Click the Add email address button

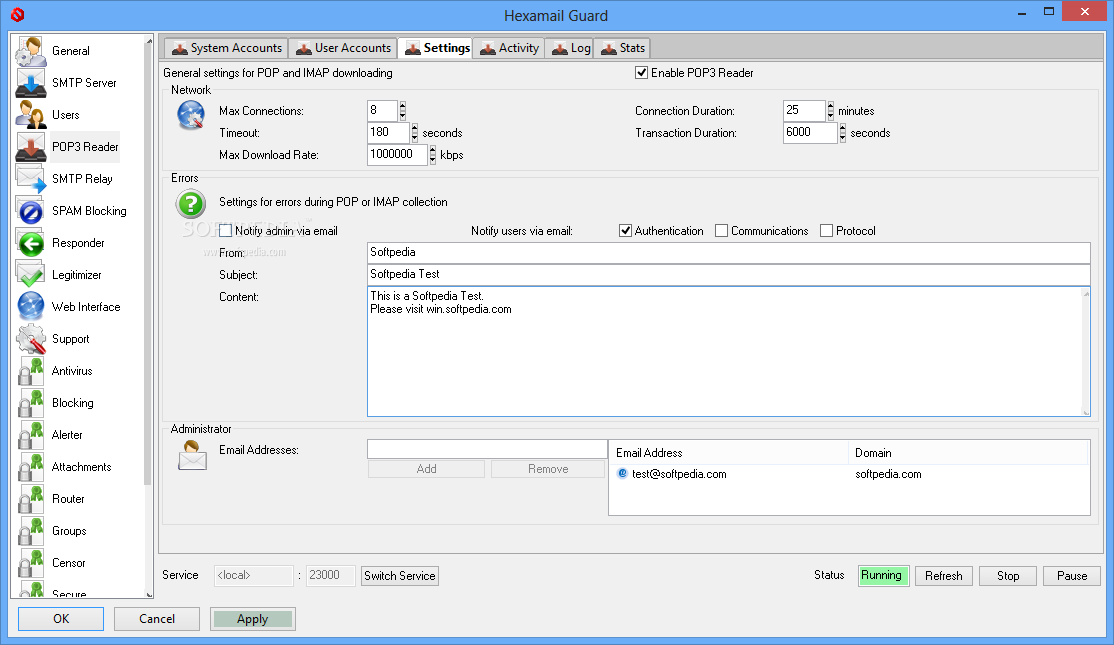coord(426,469)
